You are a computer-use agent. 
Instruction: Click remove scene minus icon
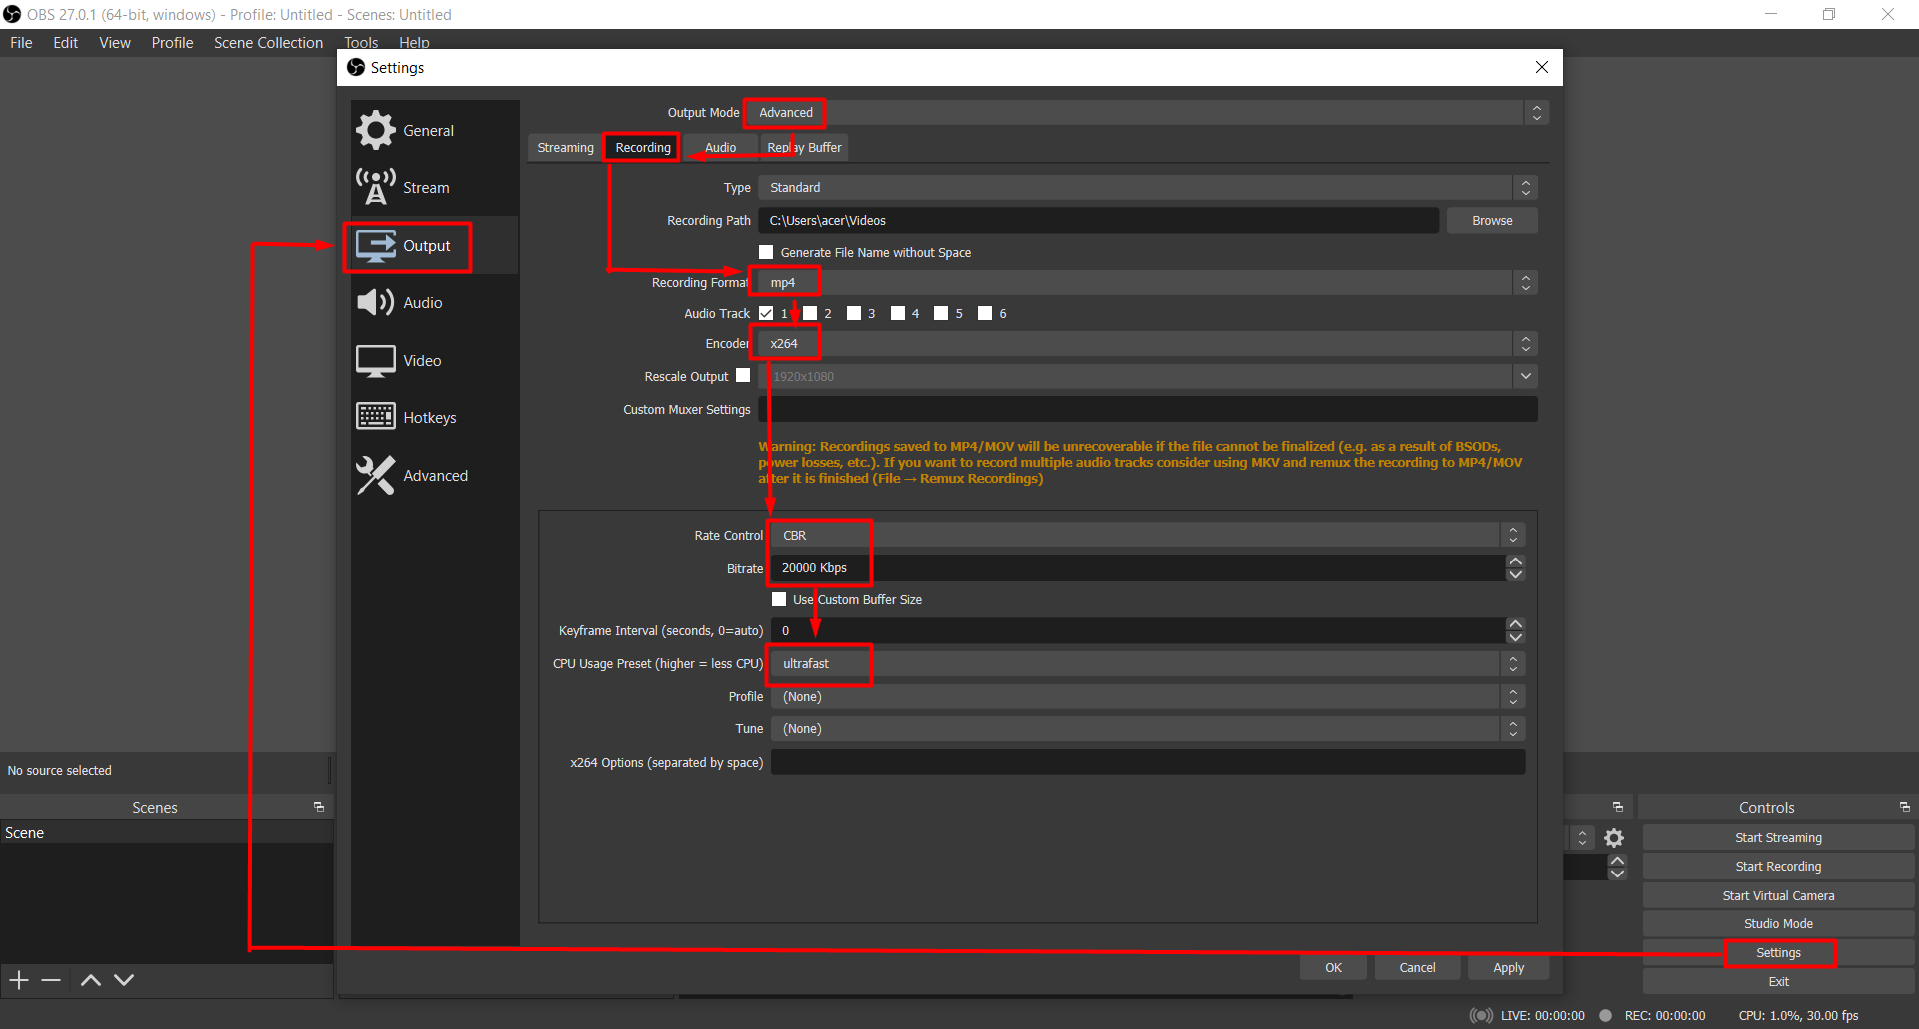click(x=51, y=980)
